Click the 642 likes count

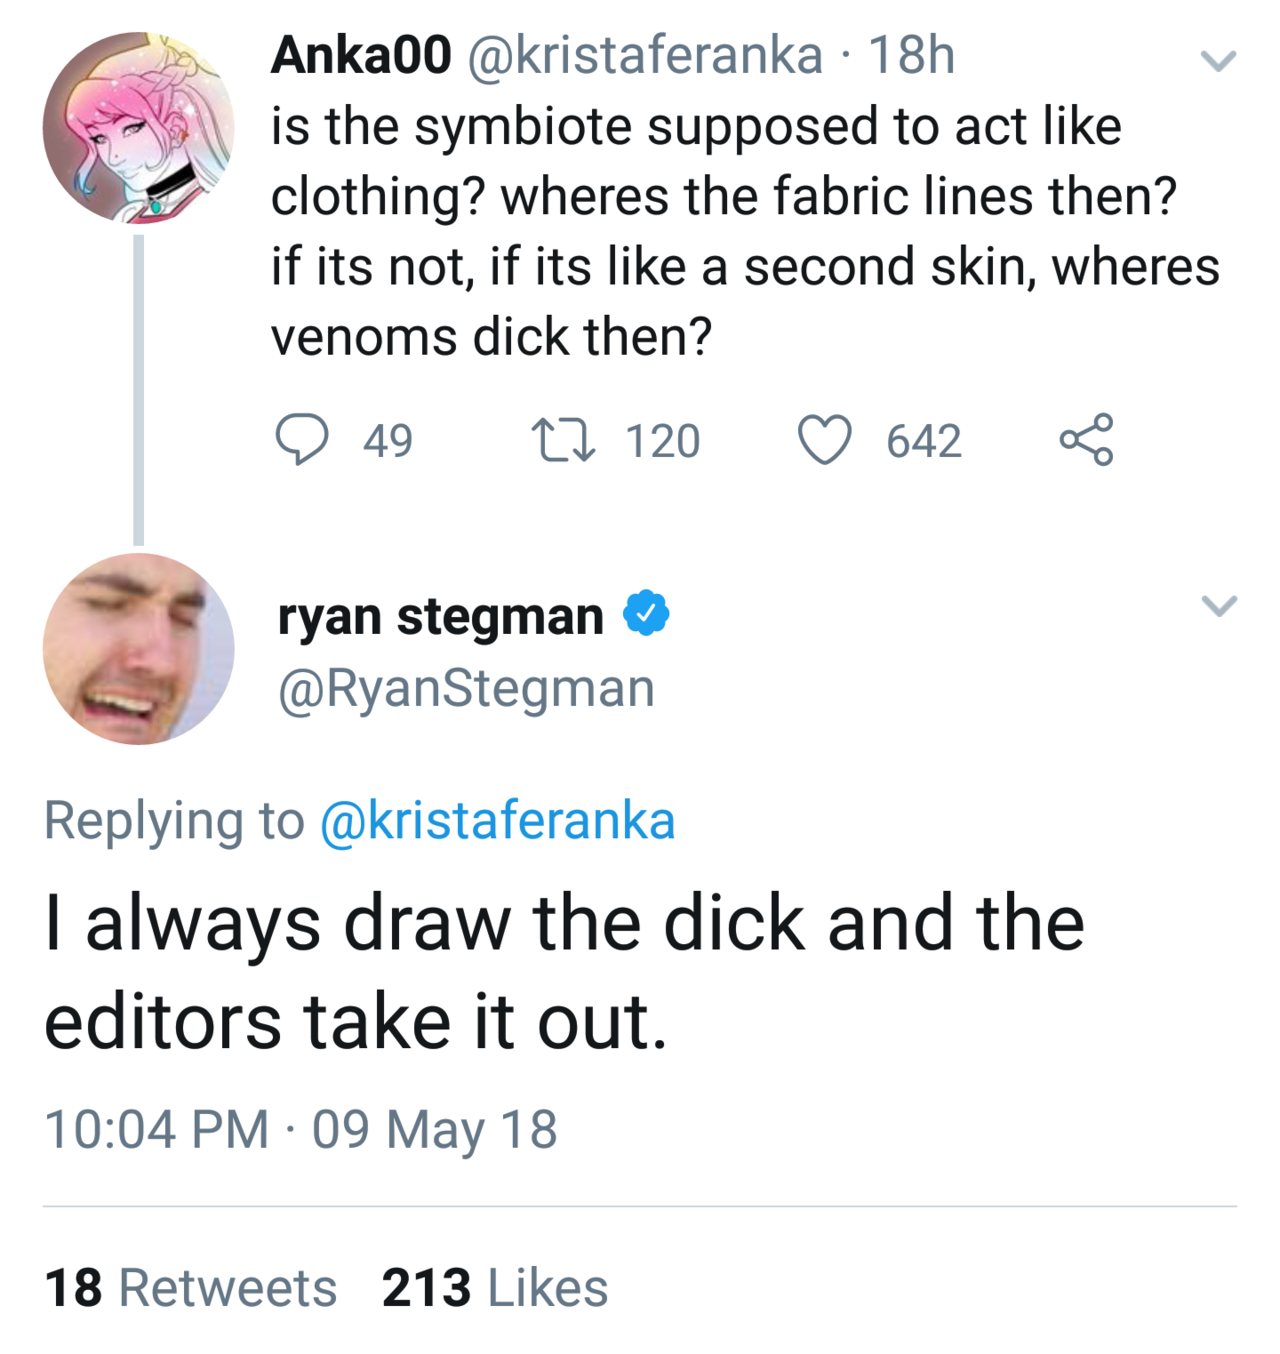924,441
